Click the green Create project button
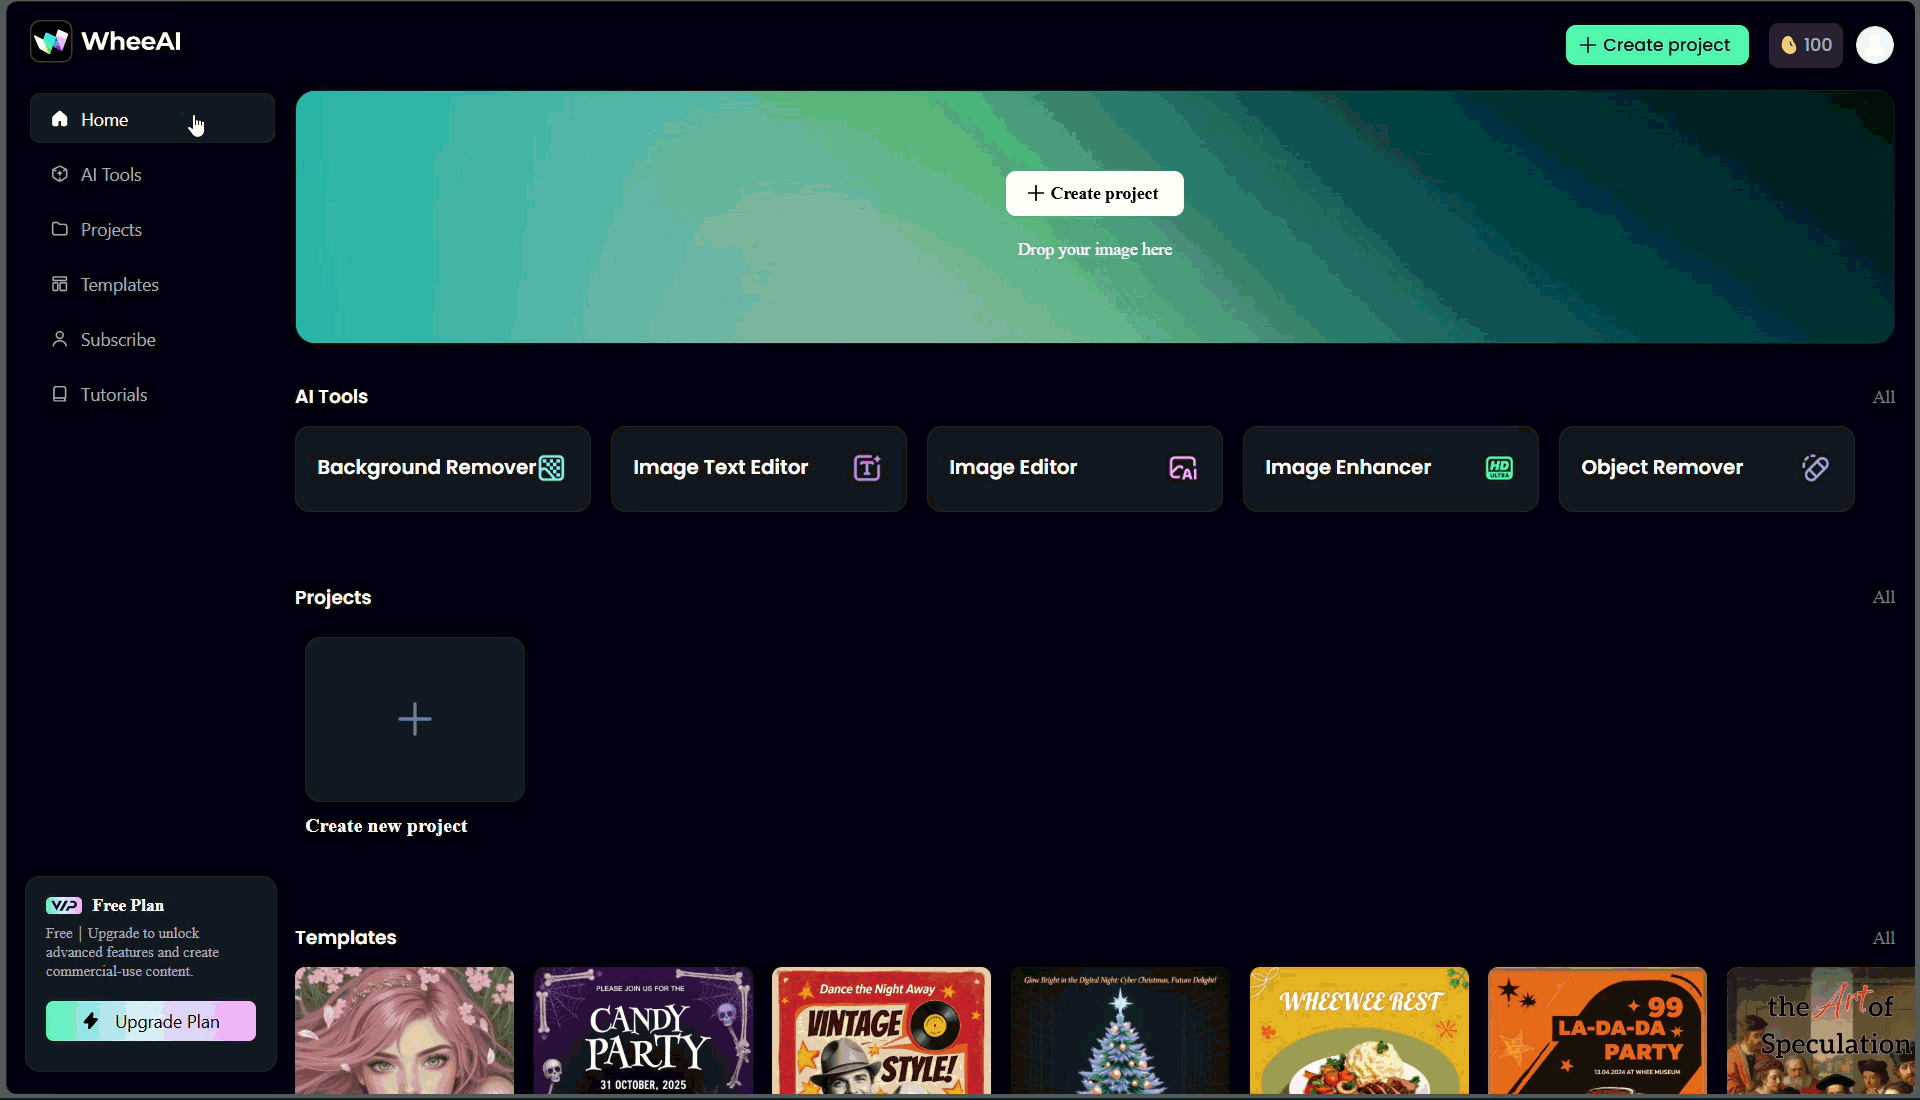Viewport: 1920px width, 1100px height. click(x=1657, y=45)
